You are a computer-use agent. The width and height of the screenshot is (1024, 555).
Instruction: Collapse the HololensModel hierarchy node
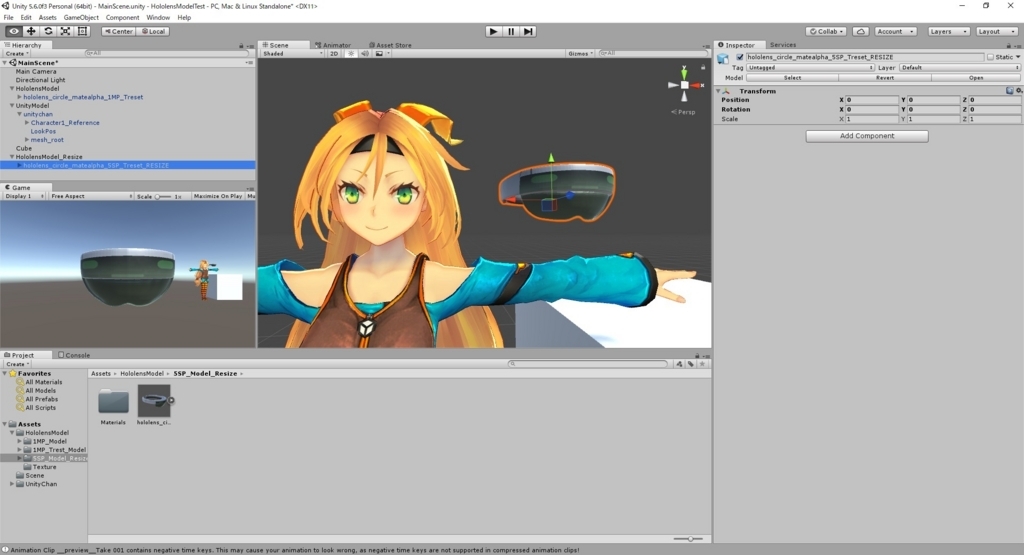point(12,88)
